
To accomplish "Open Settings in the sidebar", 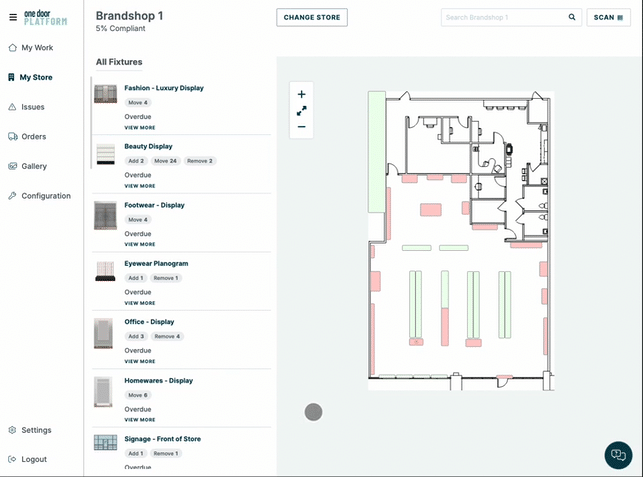I will click(x=36, y=430).
